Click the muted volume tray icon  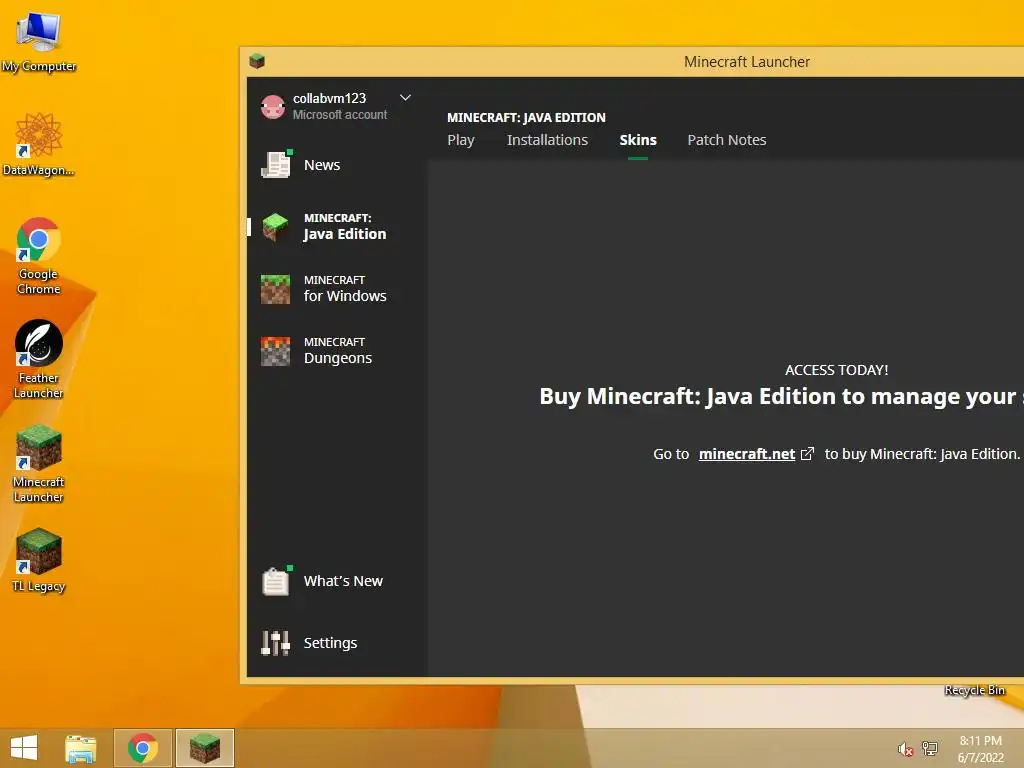905,749
